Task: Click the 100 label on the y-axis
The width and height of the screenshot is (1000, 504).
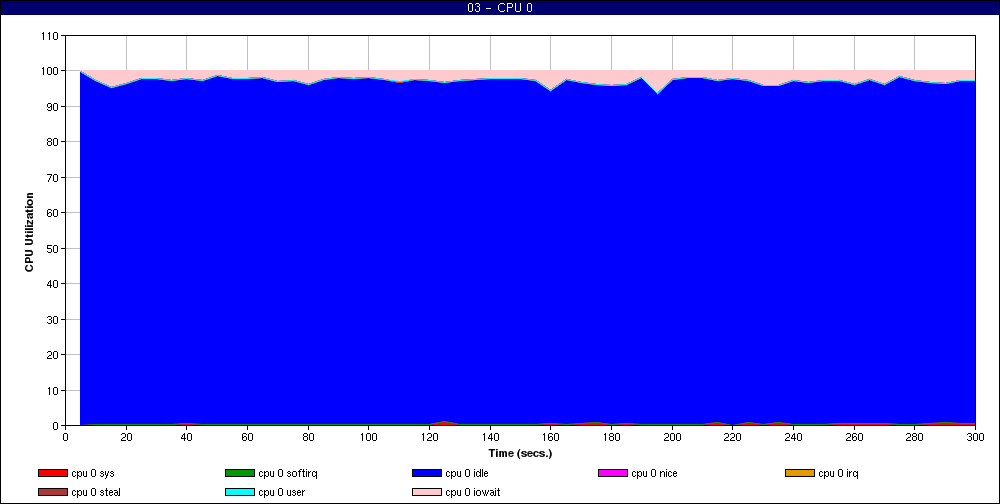Action: click(50, 71)
